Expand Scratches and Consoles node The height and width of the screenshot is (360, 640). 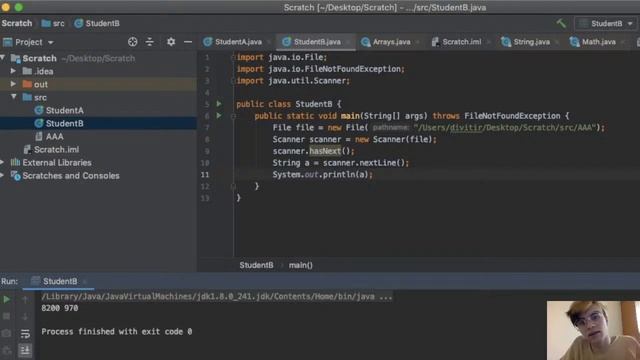[2, 176]
